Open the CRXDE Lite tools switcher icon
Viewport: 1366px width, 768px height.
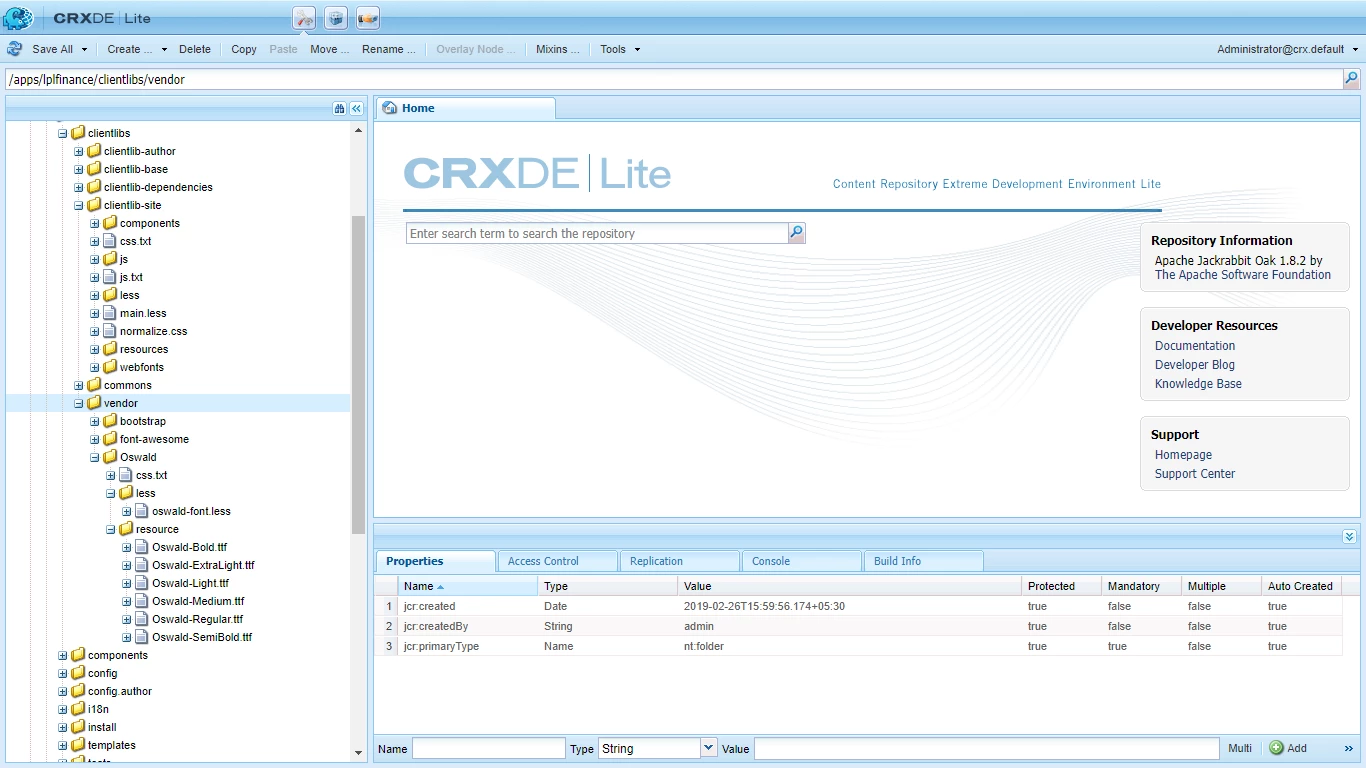click(304, 18)
